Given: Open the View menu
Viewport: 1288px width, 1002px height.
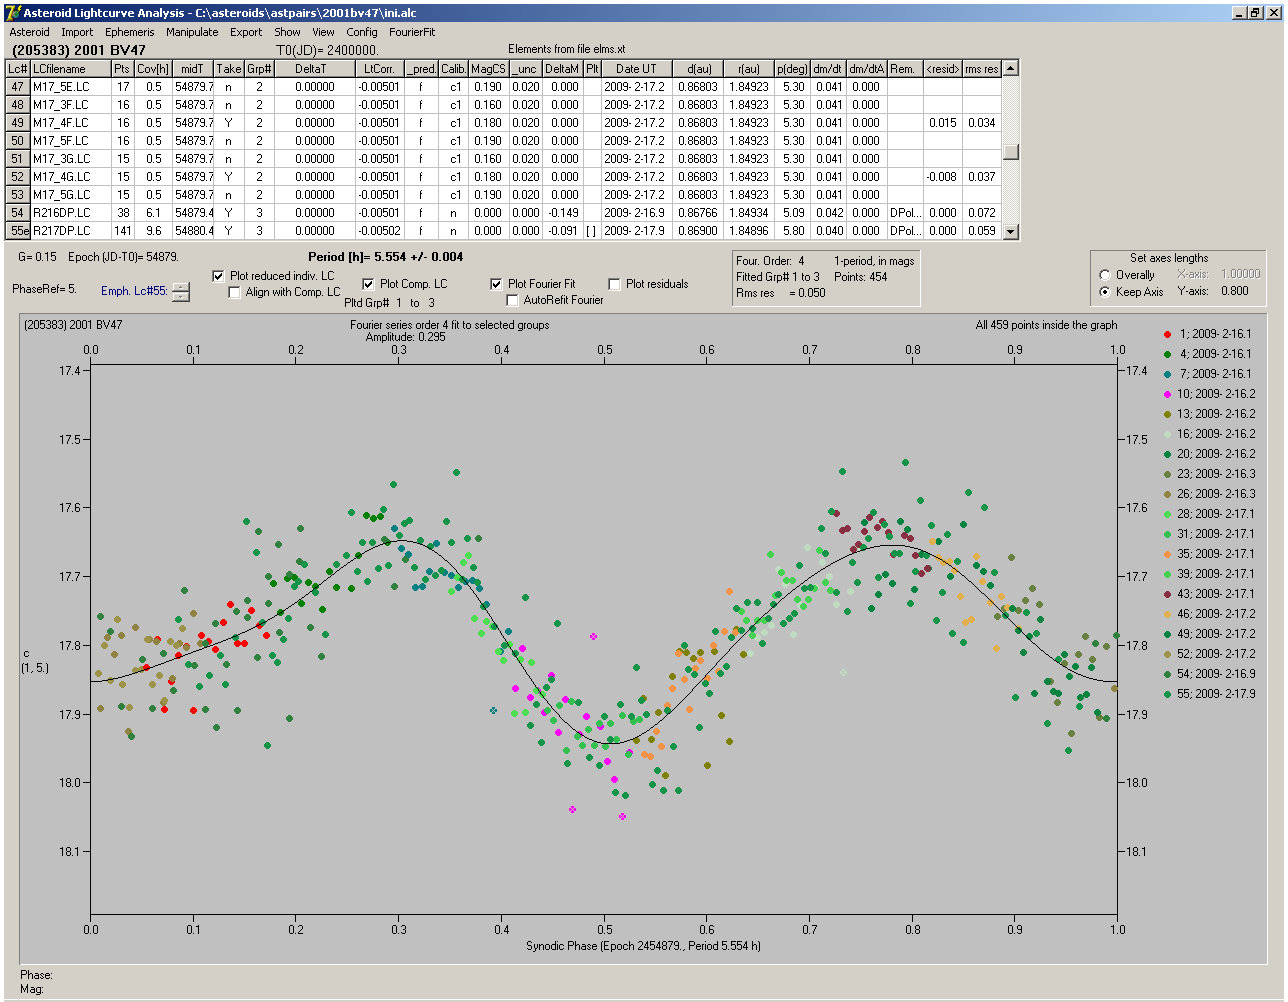Looking at the screenshot, I should [x=323, y=32].
